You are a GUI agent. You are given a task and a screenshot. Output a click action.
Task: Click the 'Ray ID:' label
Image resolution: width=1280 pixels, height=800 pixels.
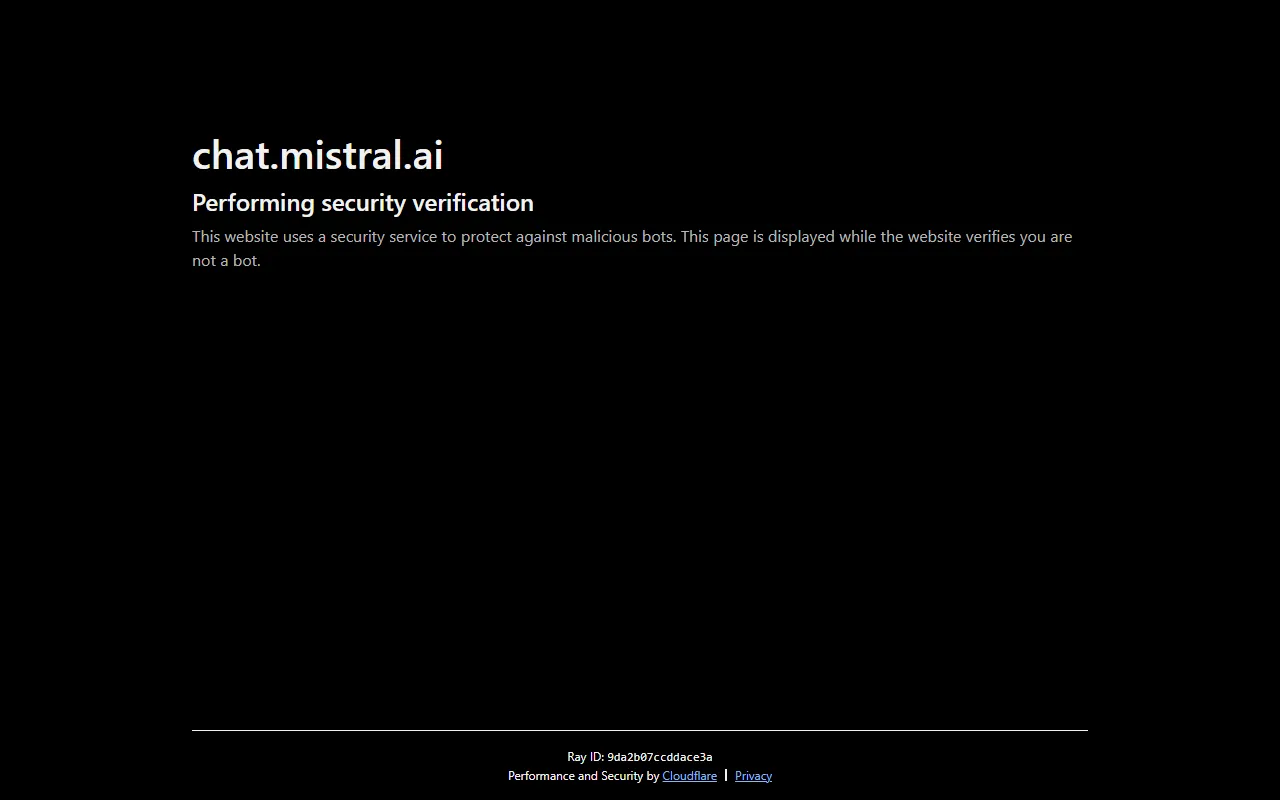coord(585,758)
